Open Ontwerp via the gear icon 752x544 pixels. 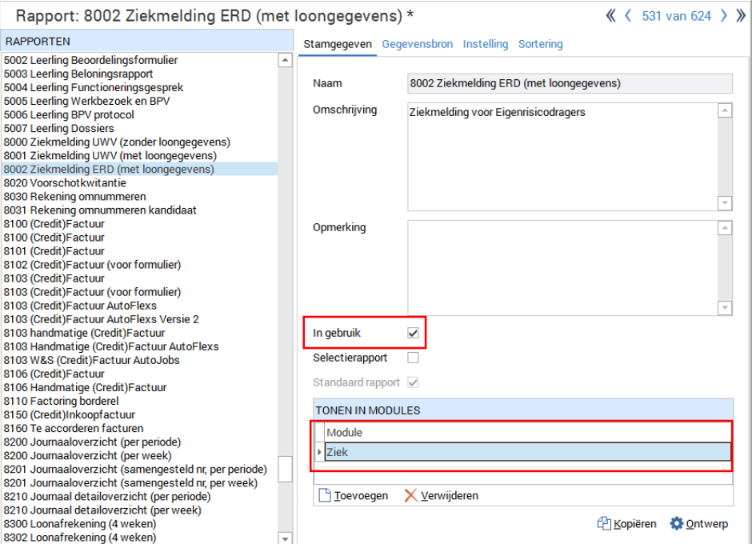[x=676, y=523]
